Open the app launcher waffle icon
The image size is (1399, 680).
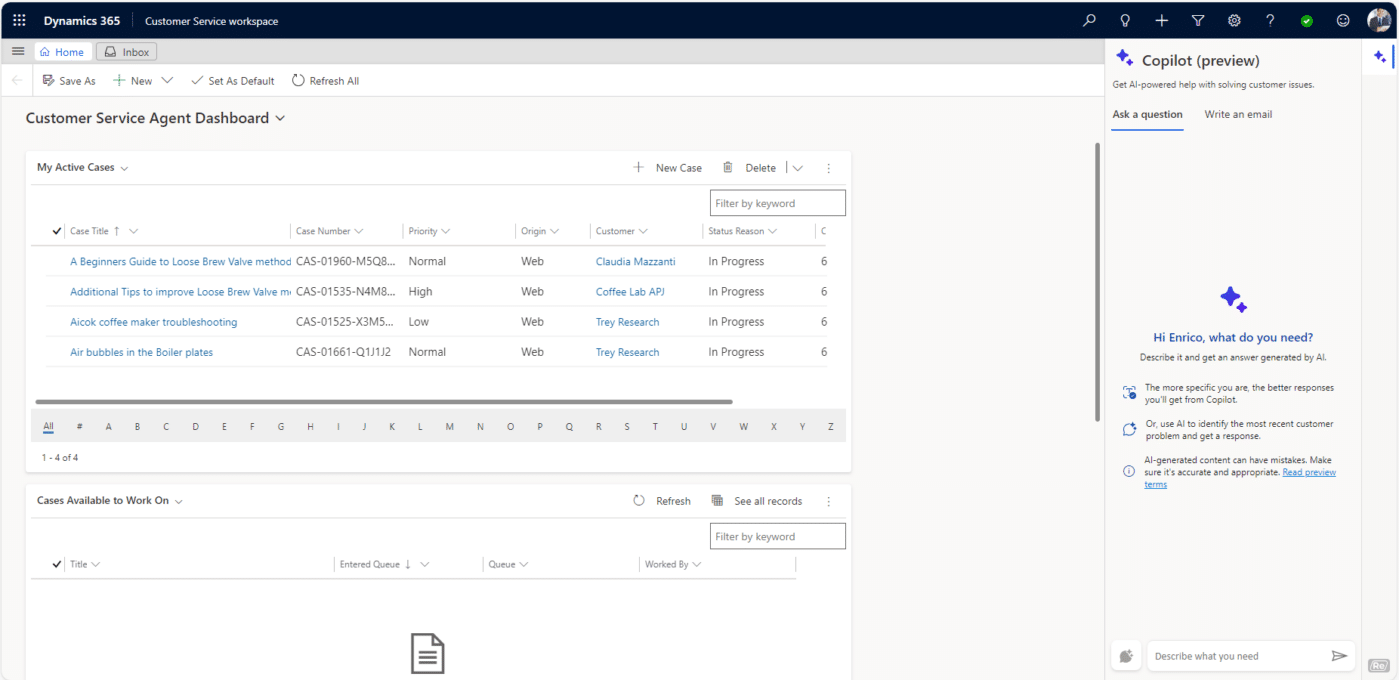[19, 20]
